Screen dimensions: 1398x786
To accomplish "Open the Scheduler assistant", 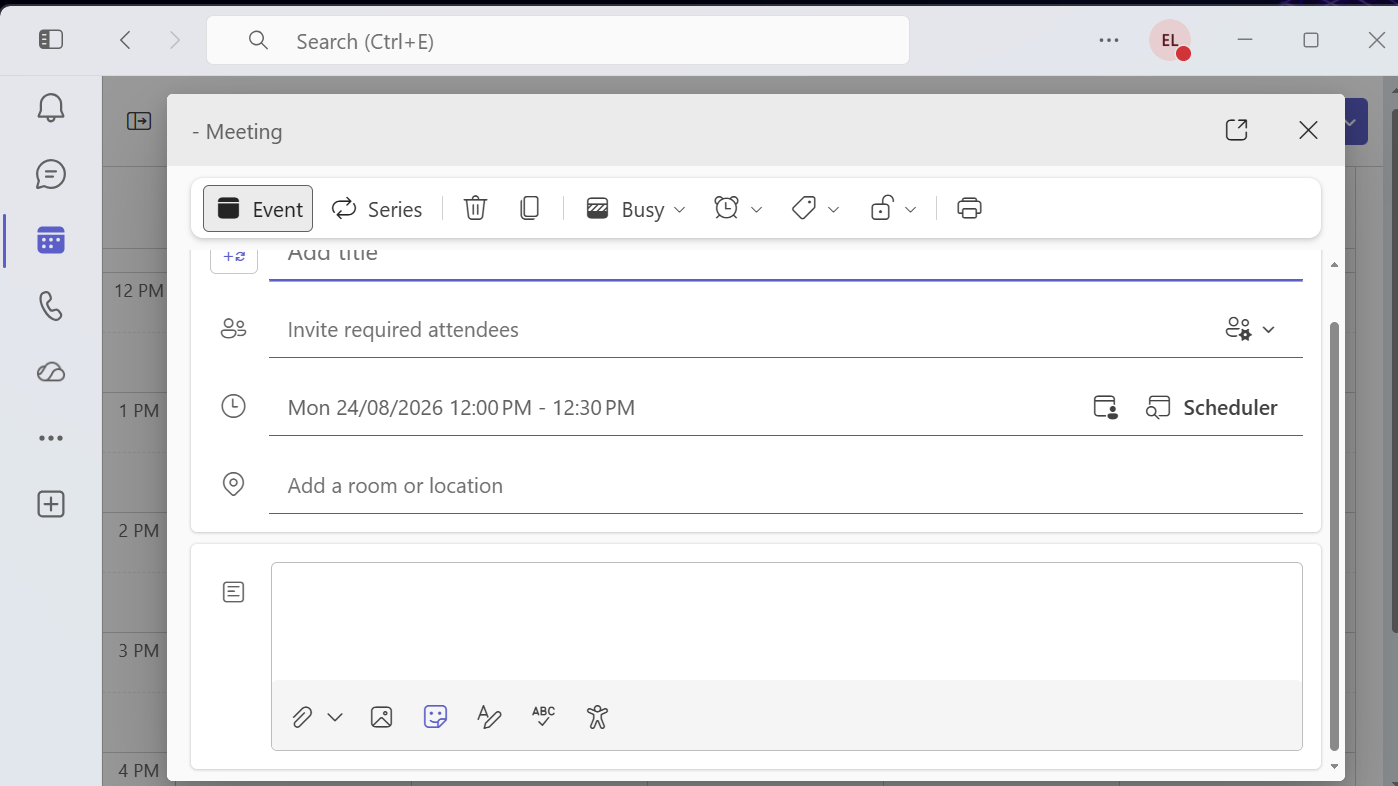I will coord(1211,407).
